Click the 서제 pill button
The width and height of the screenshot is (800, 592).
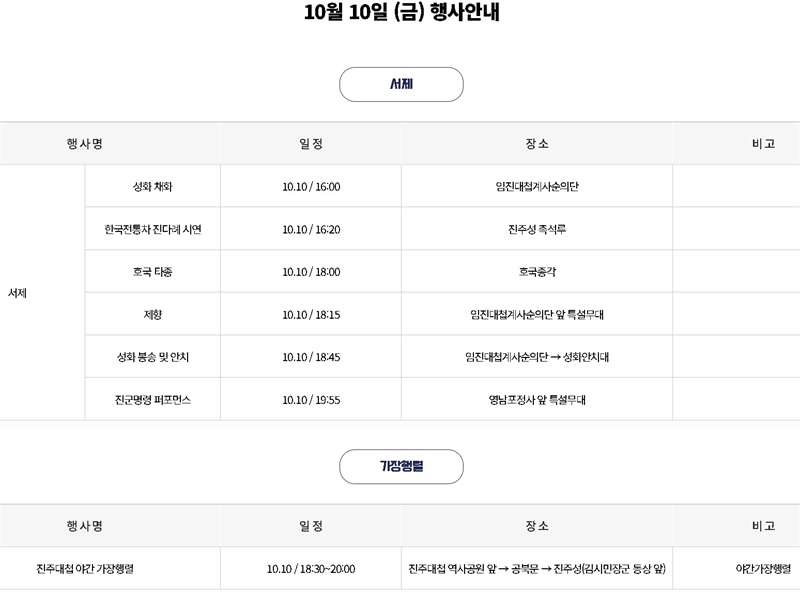coord(401,85)
